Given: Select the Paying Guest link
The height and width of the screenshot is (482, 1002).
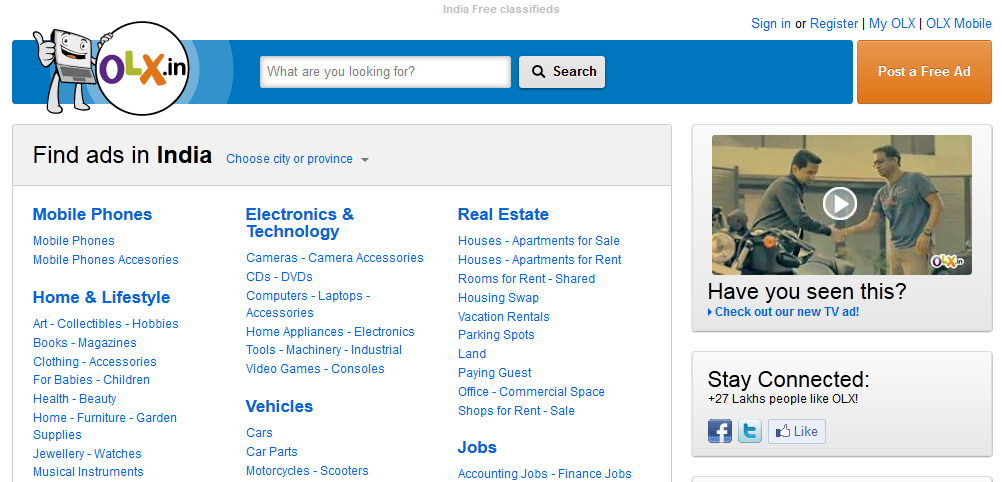Looking at the screenshot, I should [495, 373].
